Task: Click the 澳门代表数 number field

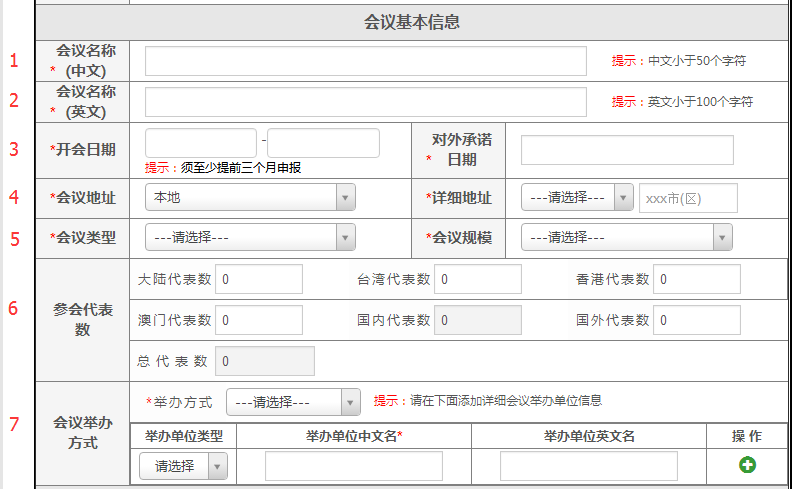Action: click(x=258, y=320)
